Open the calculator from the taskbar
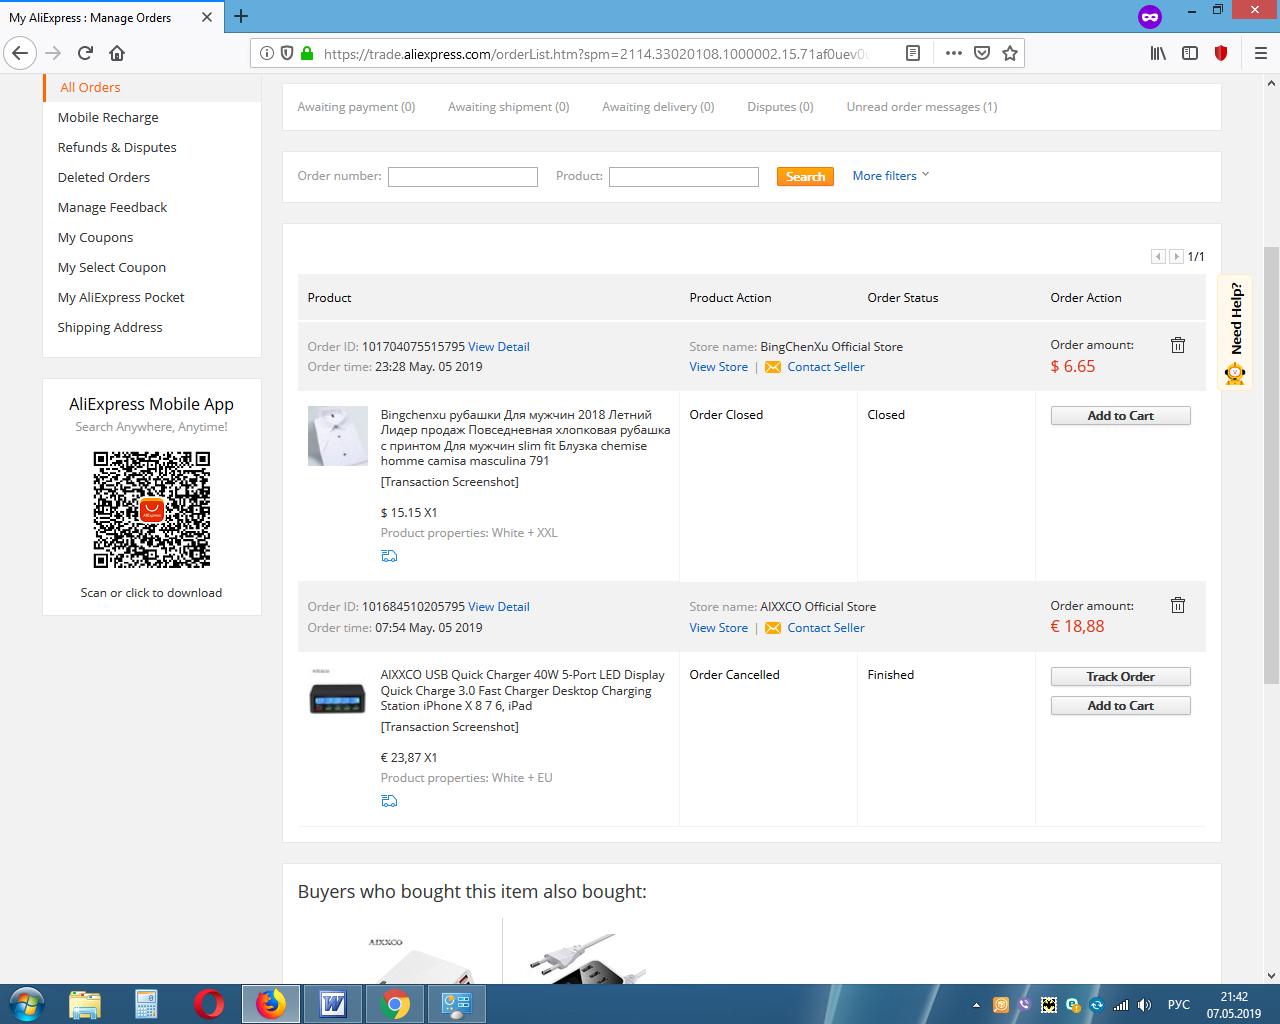This screenshot has width=1280, height=1024. tap(147, 1003)
